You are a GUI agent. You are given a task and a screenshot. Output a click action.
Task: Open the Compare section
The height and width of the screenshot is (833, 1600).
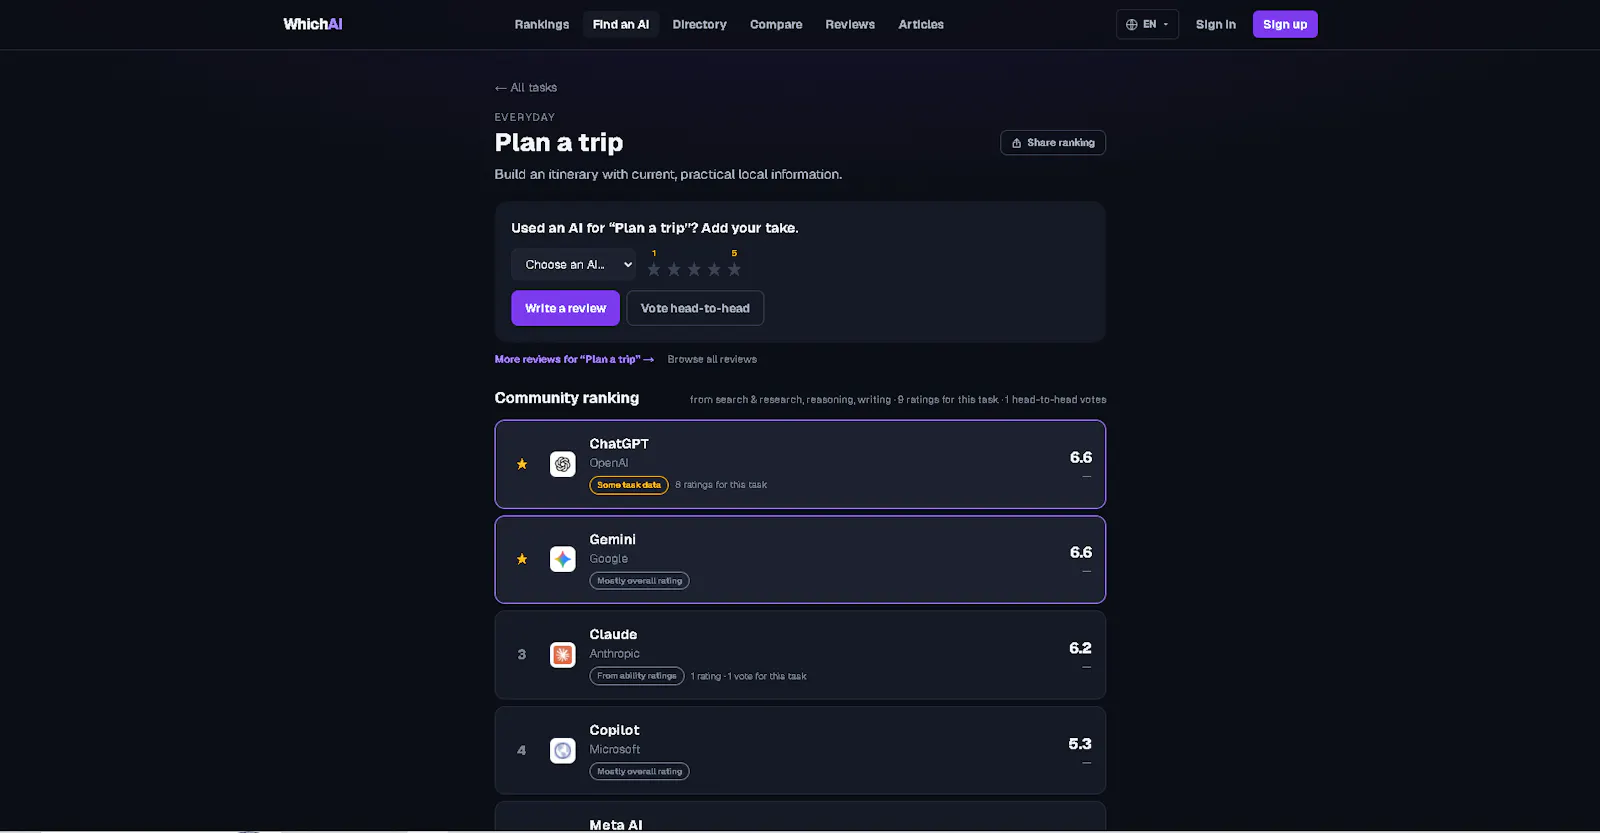pos(776,24)
